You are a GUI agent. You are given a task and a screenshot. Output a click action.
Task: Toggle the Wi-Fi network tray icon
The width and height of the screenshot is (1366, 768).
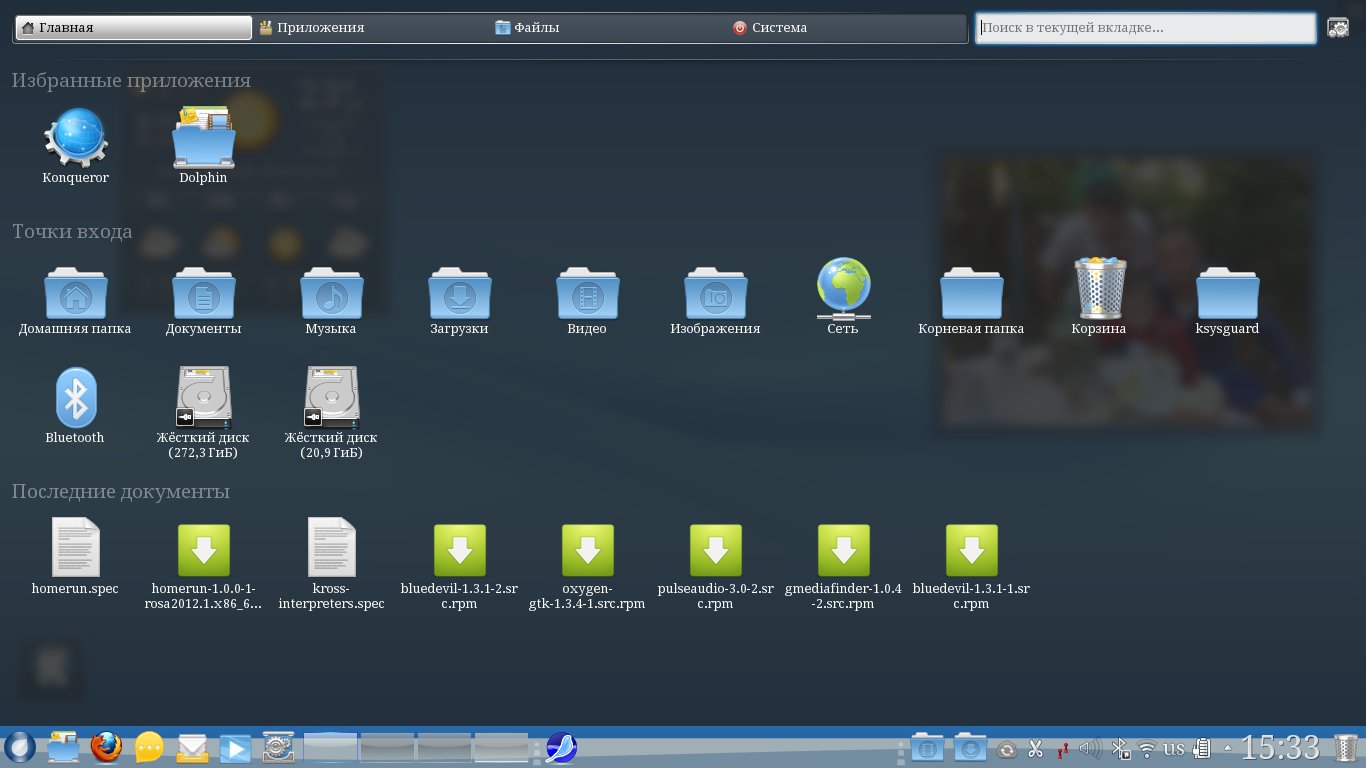pyautogui.click(x=1147, y=748)
